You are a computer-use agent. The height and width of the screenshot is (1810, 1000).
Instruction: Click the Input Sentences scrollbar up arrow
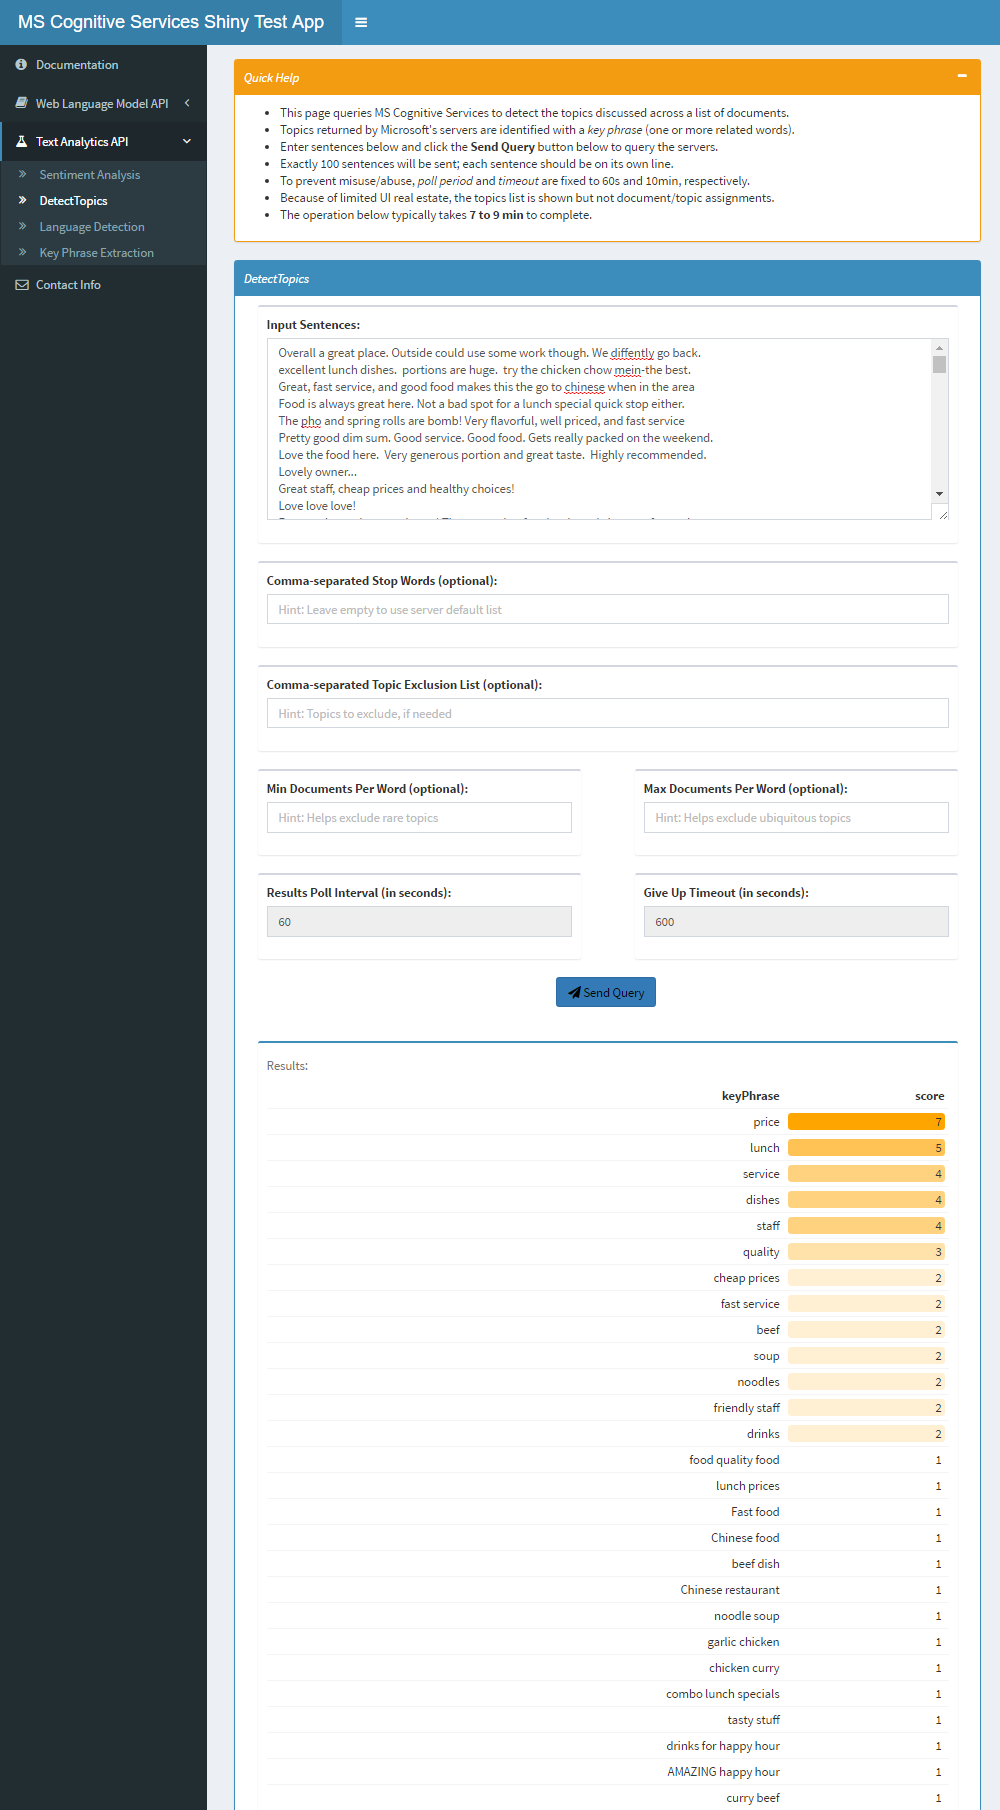[x=939, y=347]
